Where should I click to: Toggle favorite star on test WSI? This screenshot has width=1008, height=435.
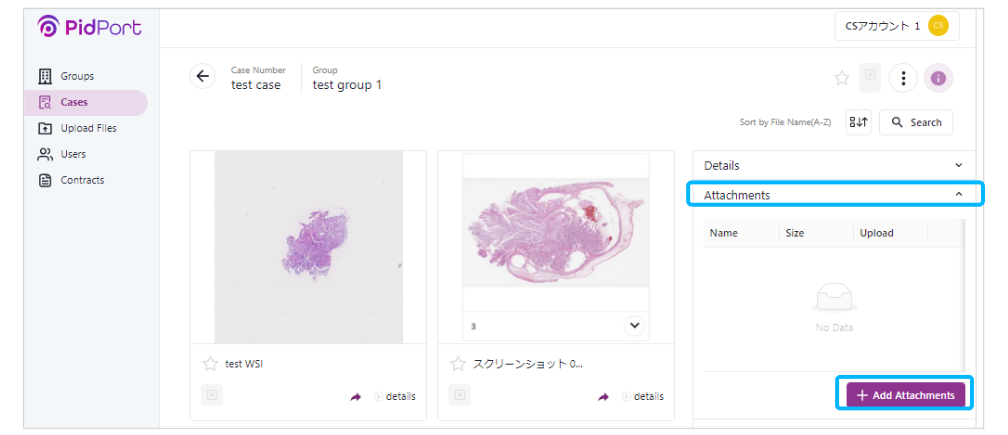(210, 364)
